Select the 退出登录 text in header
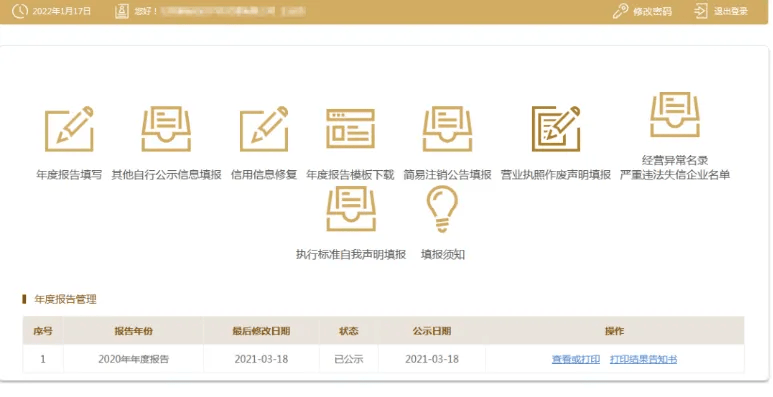 [x=731, y=11]
